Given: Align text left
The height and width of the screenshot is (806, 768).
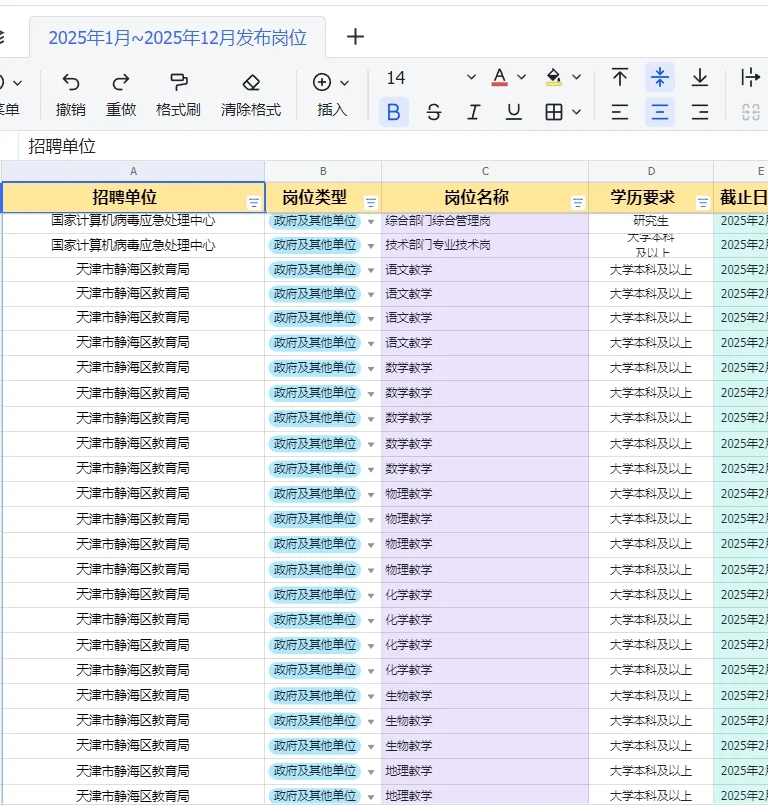Looking at the screenshot, I should [620, 112].
